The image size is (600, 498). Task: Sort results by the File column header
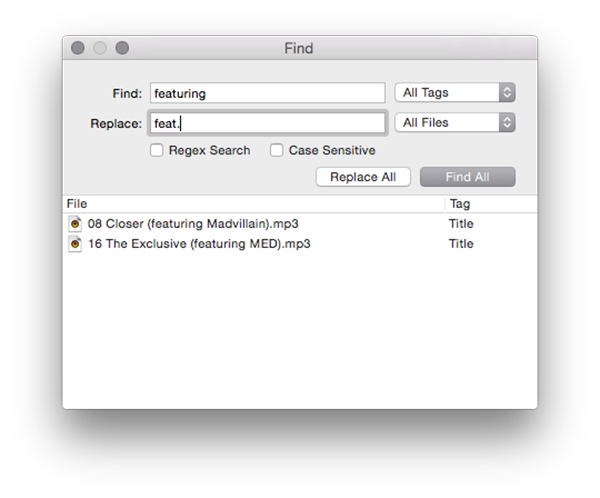click(x=250, y=204)
